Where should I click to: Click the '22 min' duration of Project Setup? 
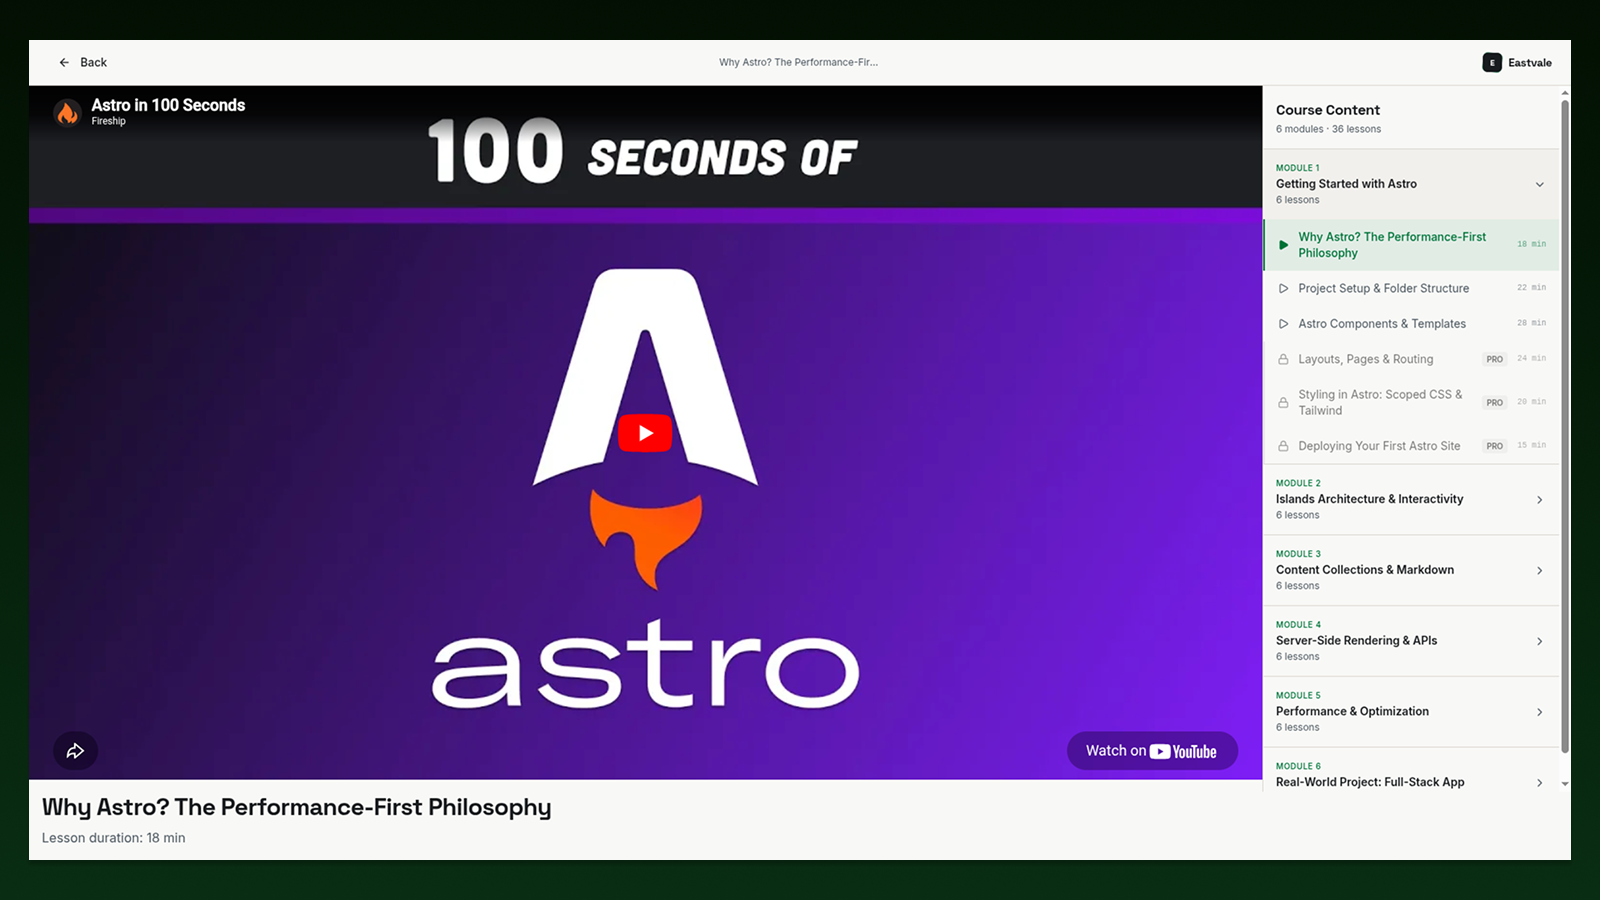(1531, 288)
